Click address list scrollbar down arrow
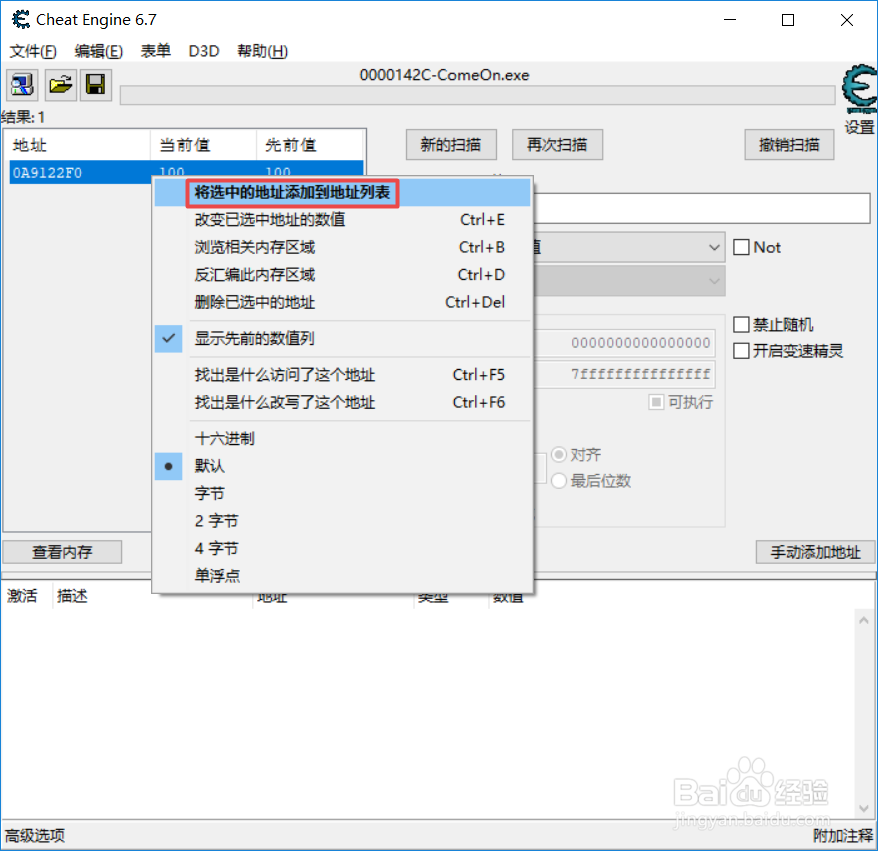The height and width of the screenshot is (851, 878). point(863,808)
